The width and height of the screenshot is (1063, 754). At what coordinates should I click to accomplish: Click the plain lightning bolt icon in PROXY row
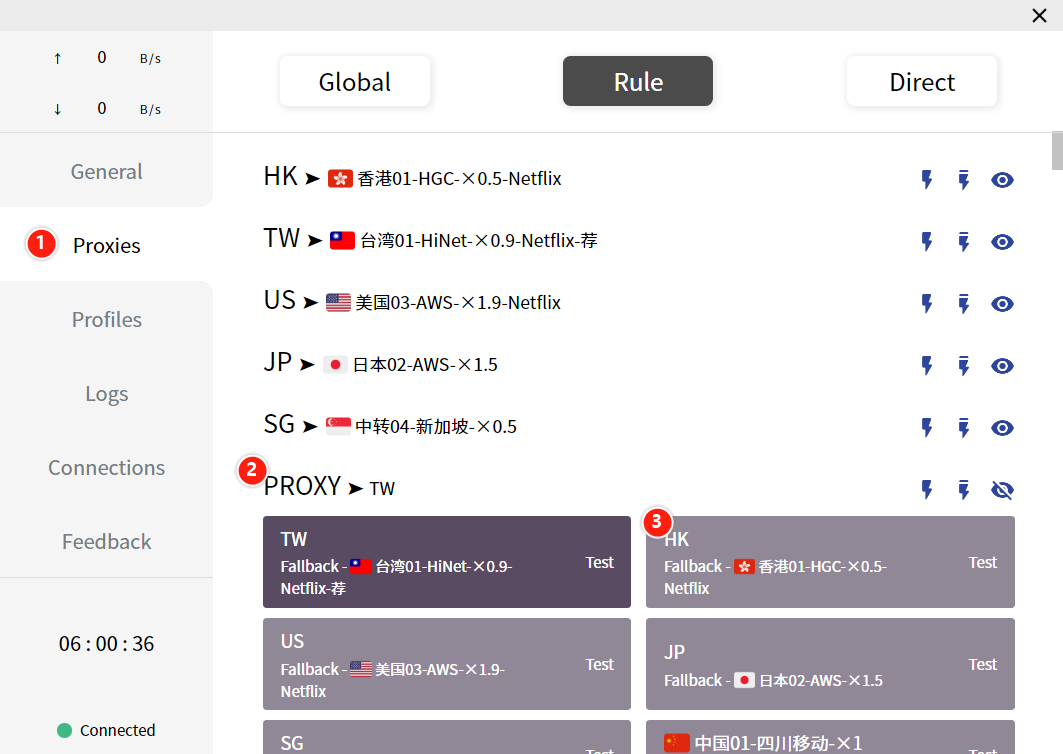(x=927, y=490)
